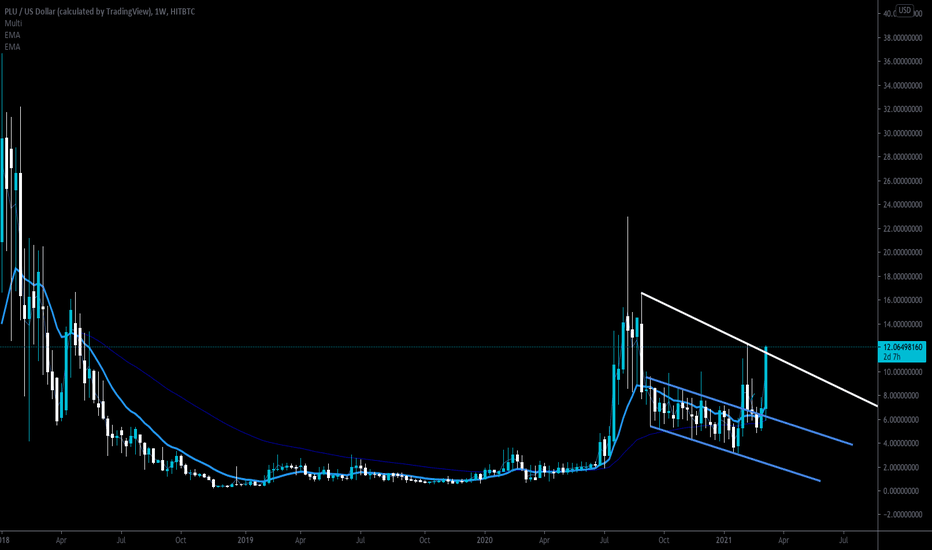This screenshot has height=550, width=932.
Task: Select the white descending trendline
Action: [759, 349]
